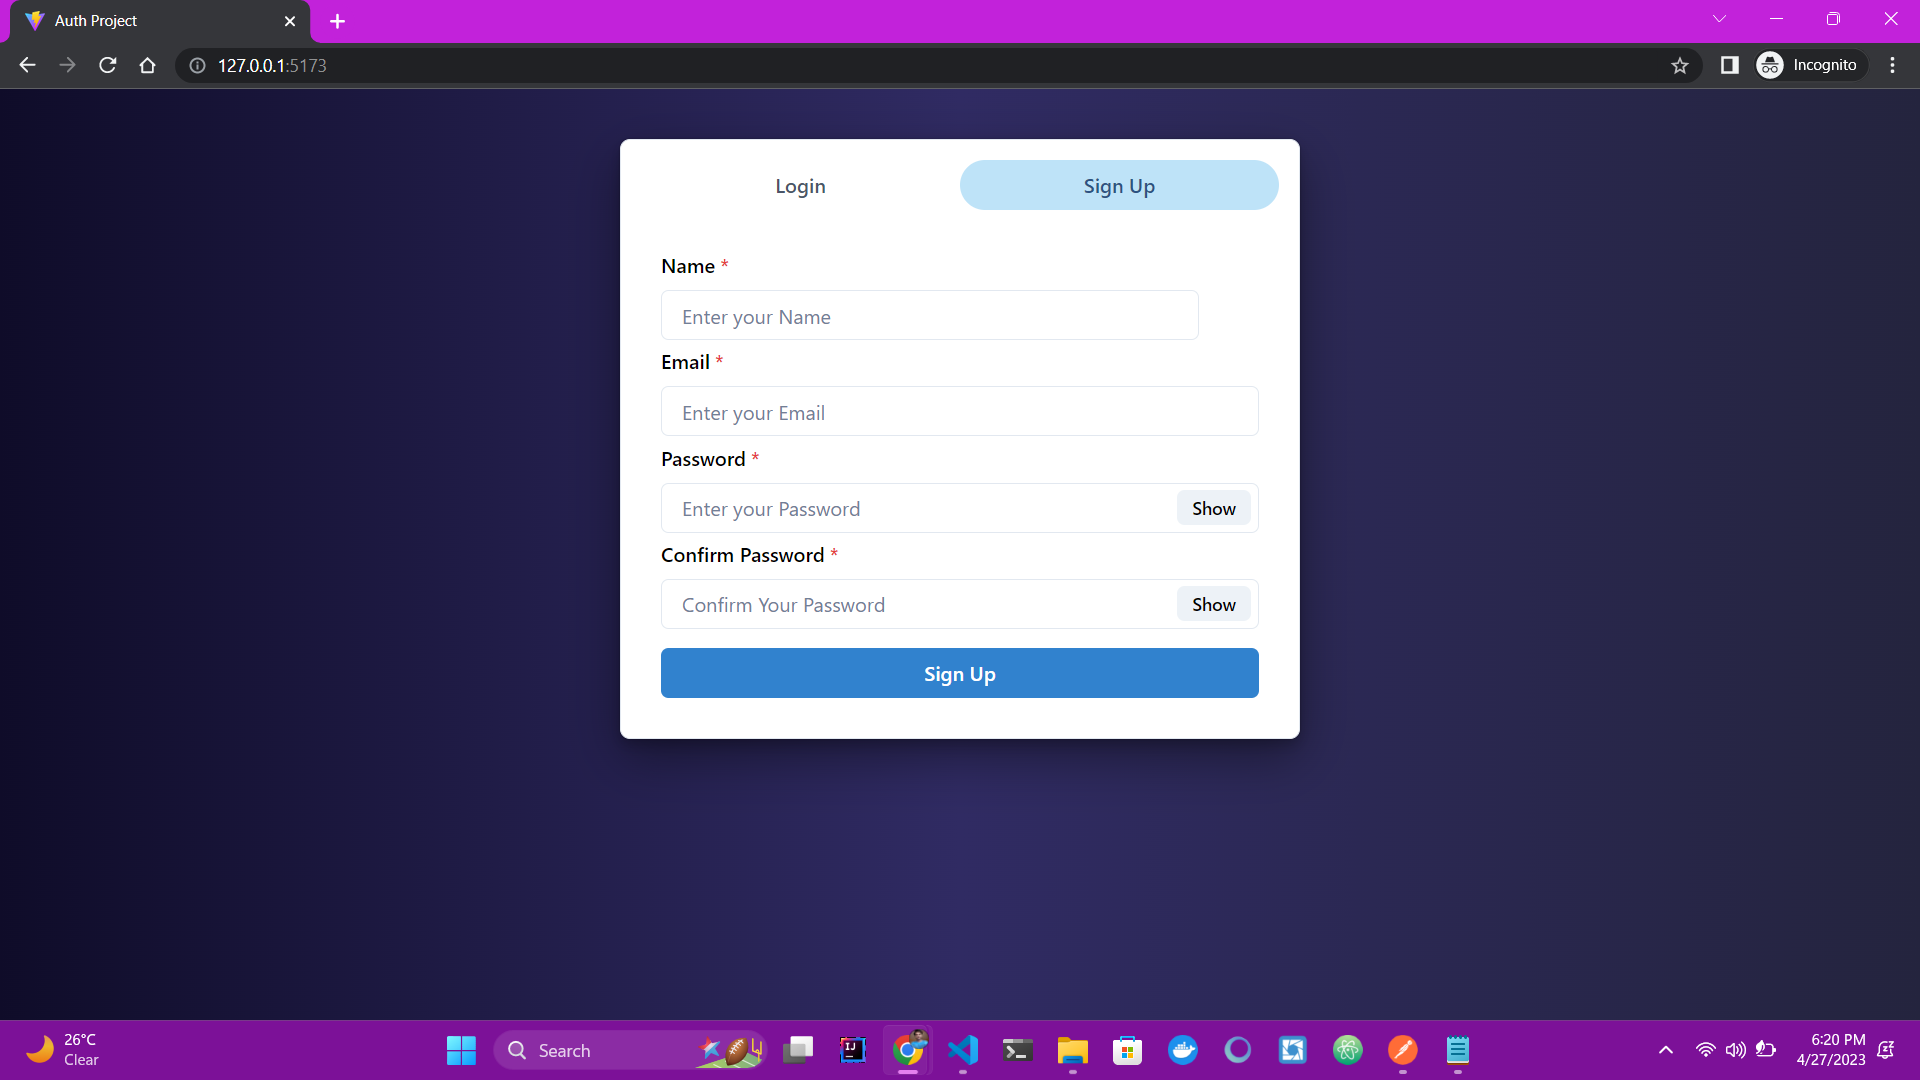Open Visual Studio Code from taskbar
Screen dimensions: 1920x1080
[x=962, y=1050]
